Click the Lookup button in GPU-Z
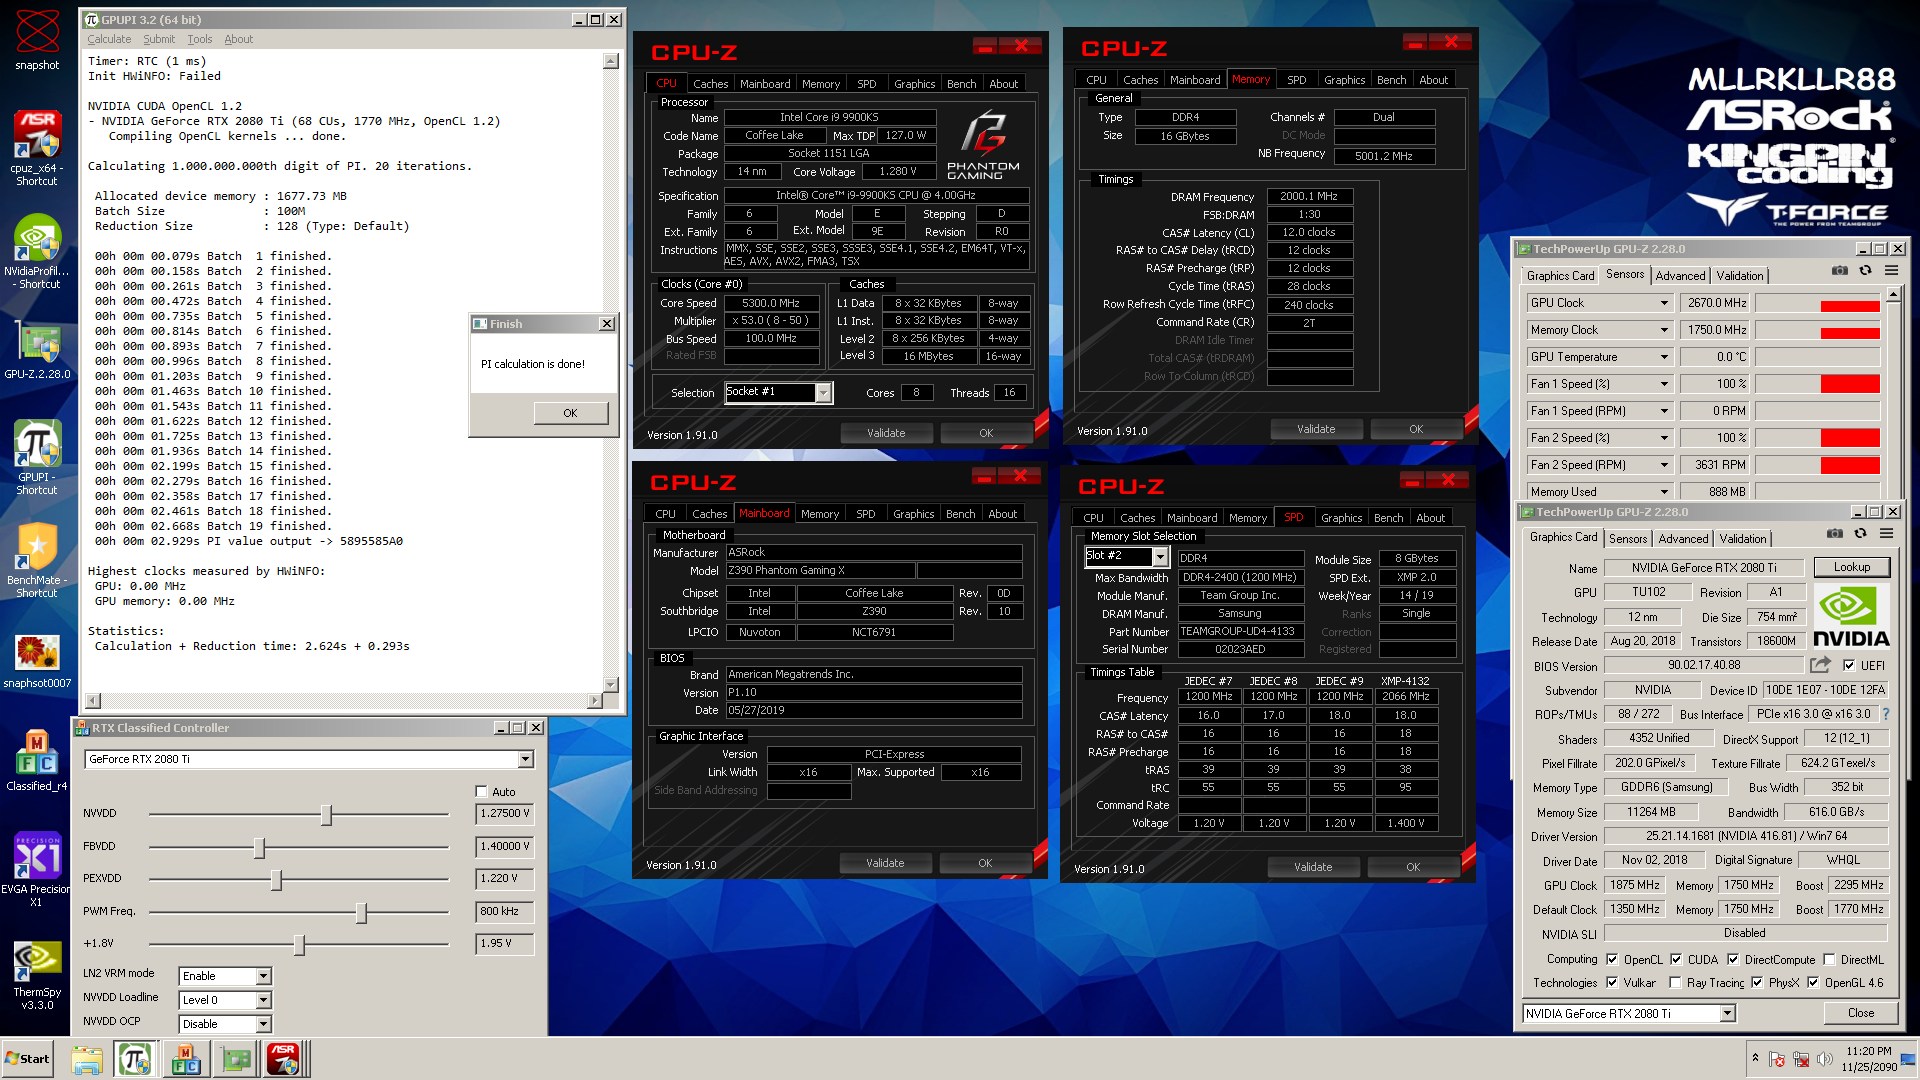Screen dimensions: 1920x1080 point(1851,567)
